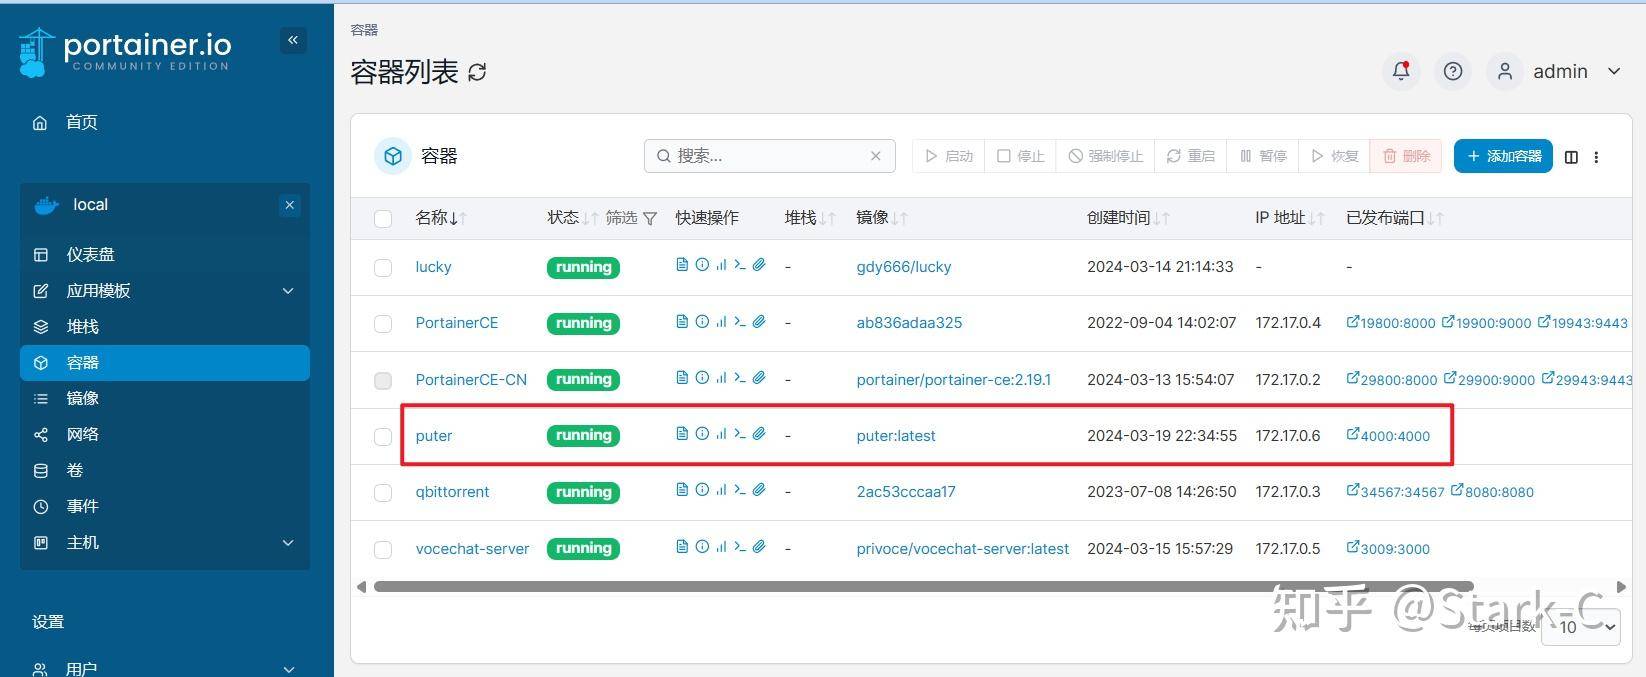This screenshot has width=1646, height=677.
Task: Check the PortainerCE-CN container checkbox
Action: 383,380
